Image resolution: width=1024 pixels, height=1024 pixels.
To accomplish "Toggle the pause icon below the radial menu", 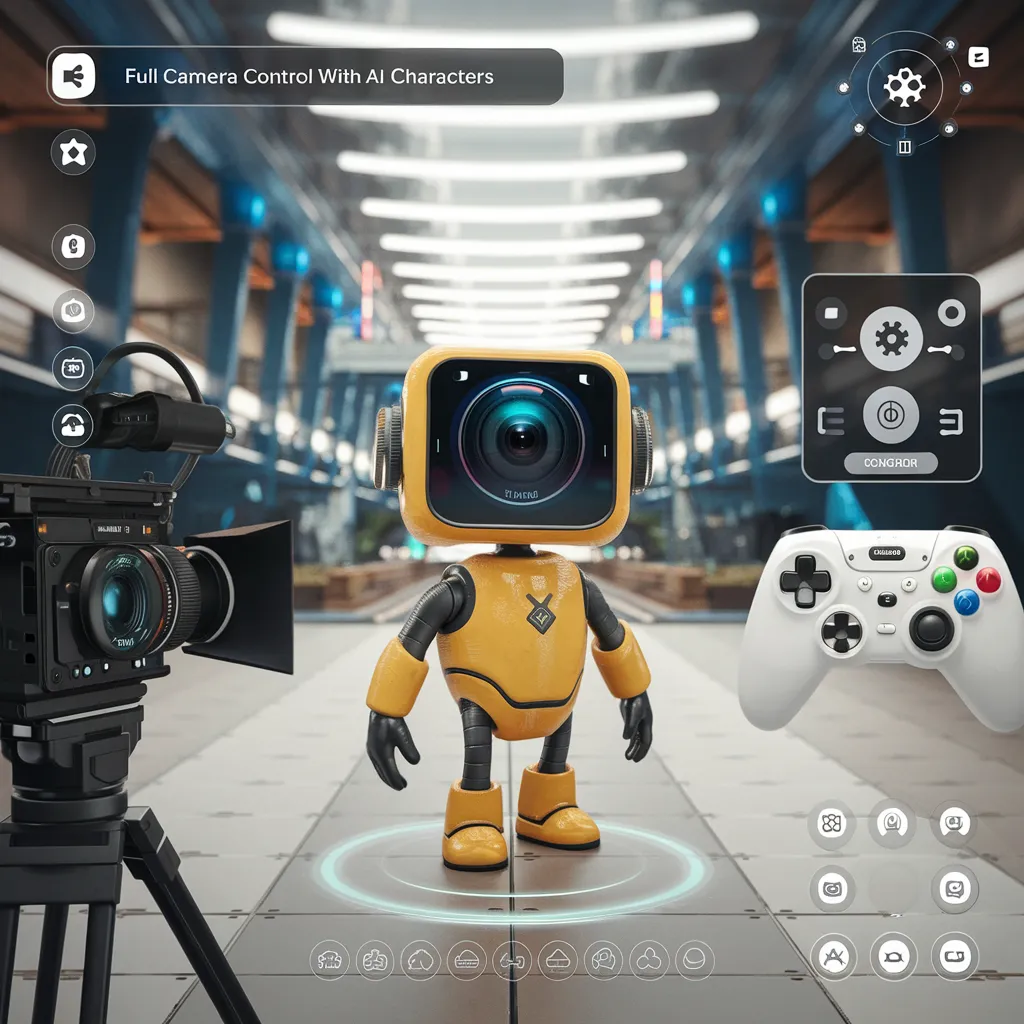I will click(905, 148).
